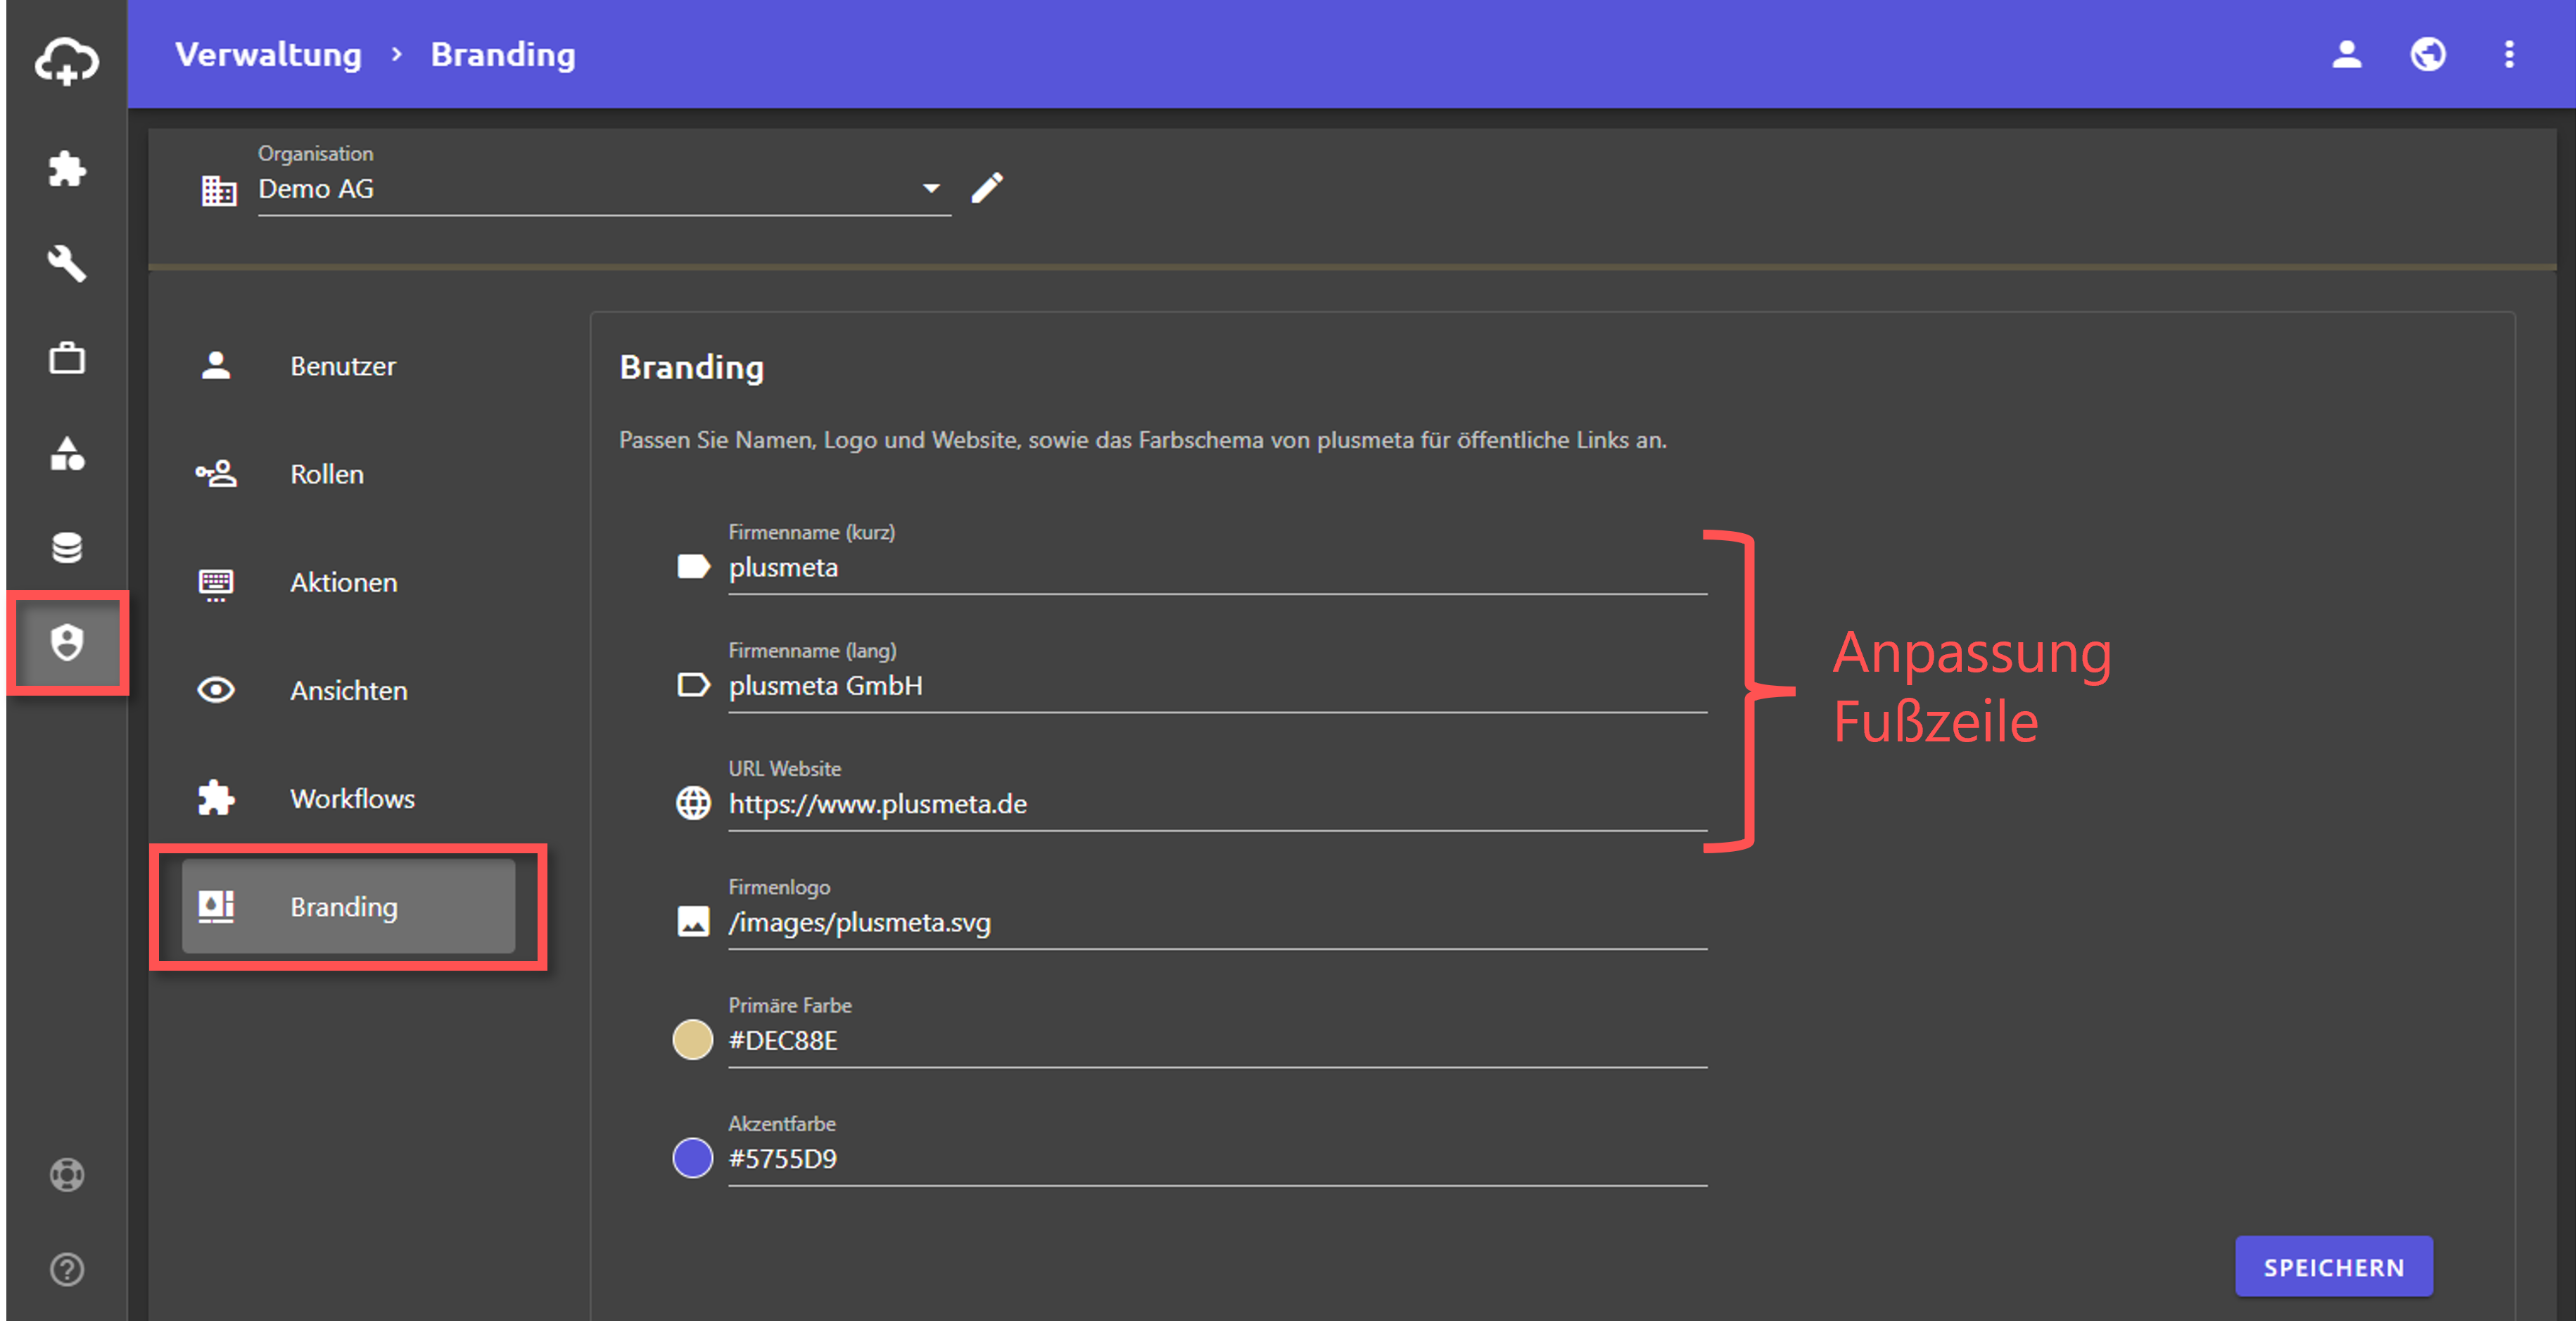The height and width of the screenshot is (1321, 2576).
Task: Select Workflows in the admin menu
Action: point(352,798)
